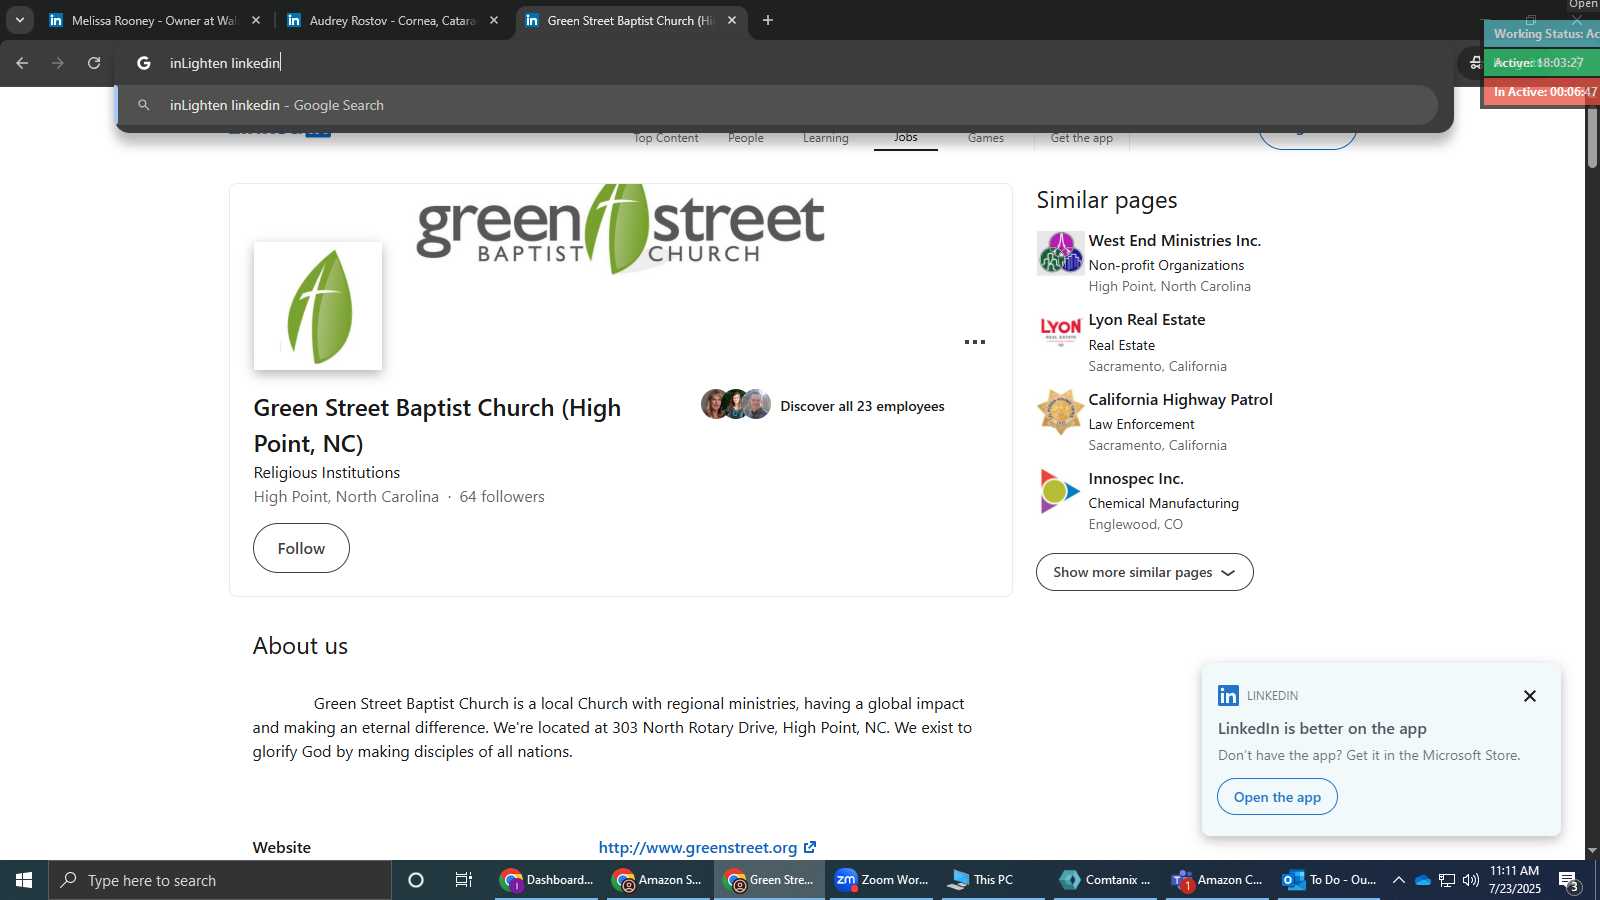Click the OneDrive cloud tray icon
Image resolution: width=1600 pixels, height=900 pixels.
[1422, 880]
